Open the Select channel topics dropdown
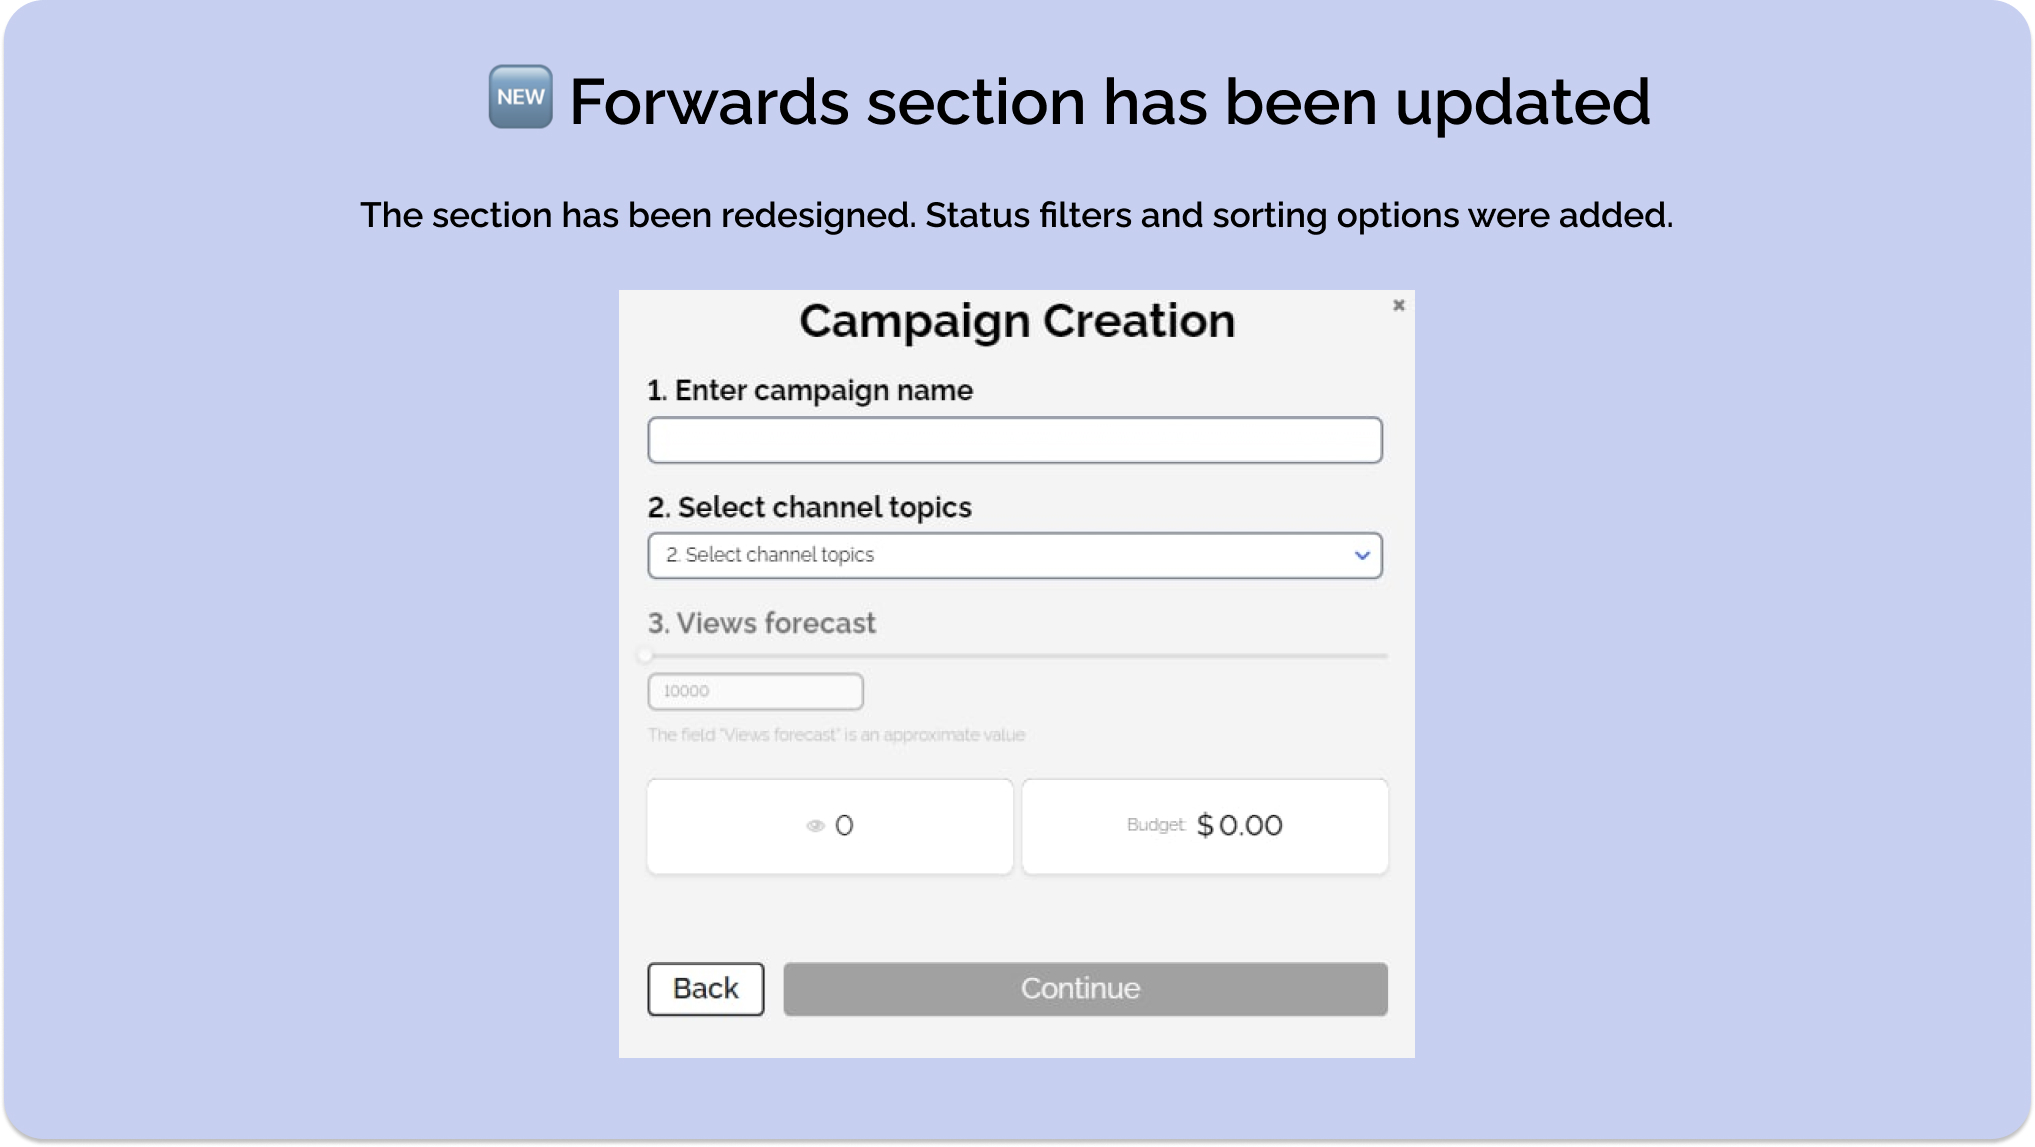The image size is (2035, 1147). (1015, 555)
